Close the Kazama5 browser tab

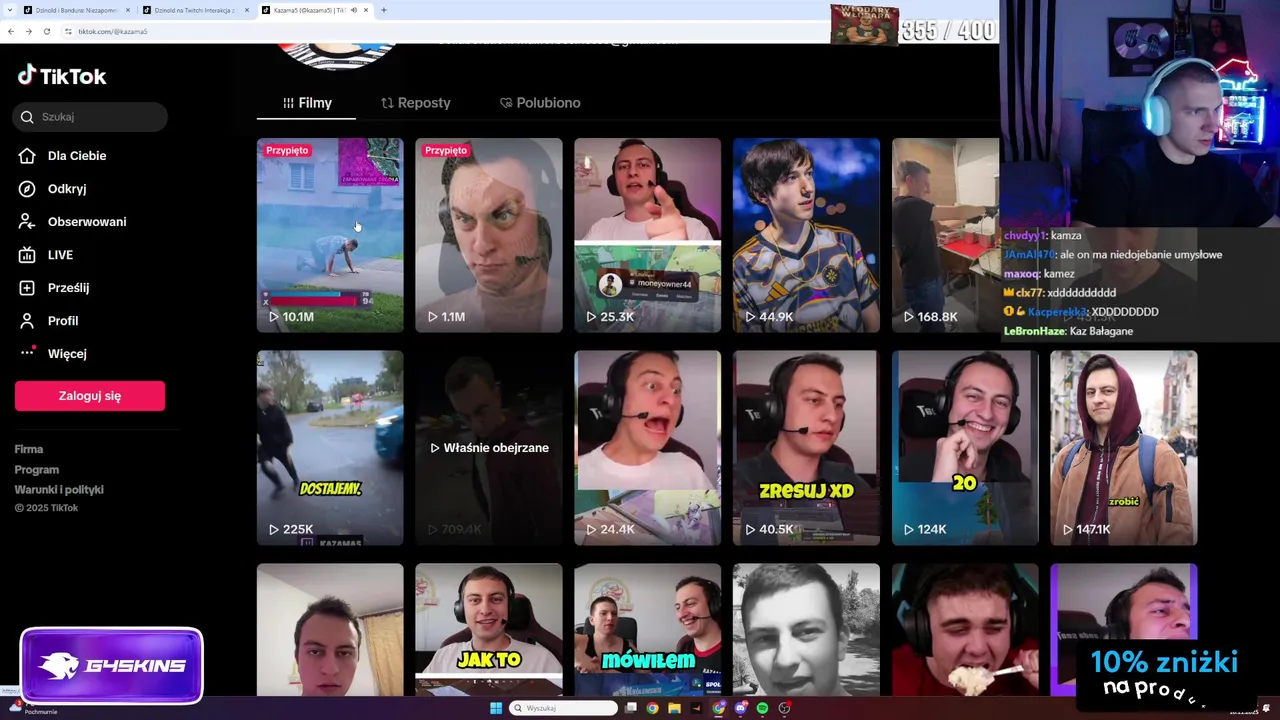click(367, 10)
